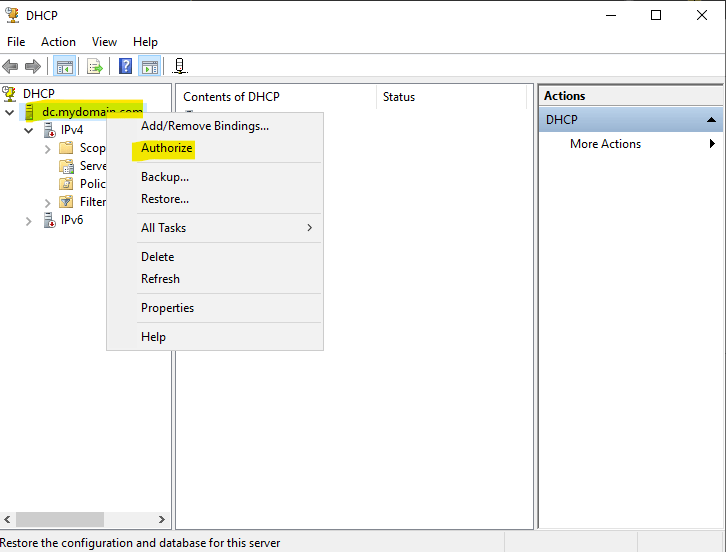Collapse the IPv4 tree node

pos(29,130)
